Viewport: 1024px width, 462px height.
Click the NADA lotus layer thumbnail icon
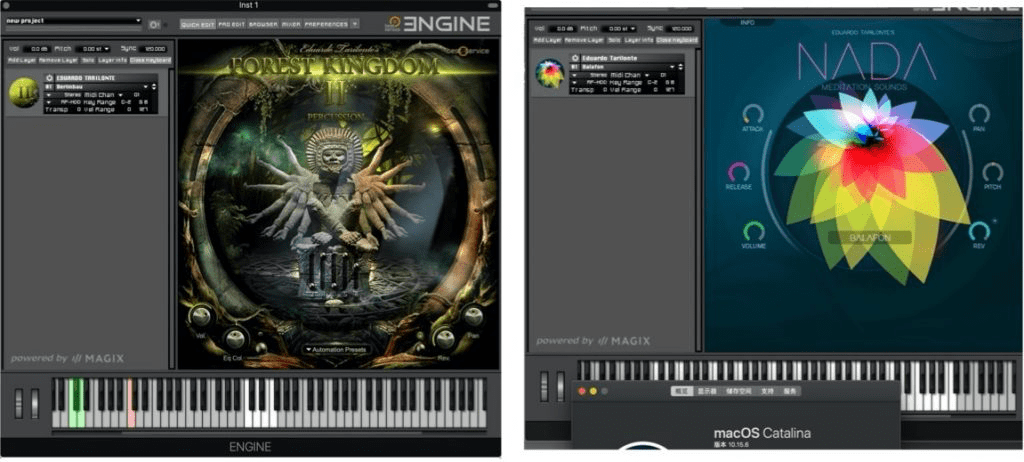549,73
